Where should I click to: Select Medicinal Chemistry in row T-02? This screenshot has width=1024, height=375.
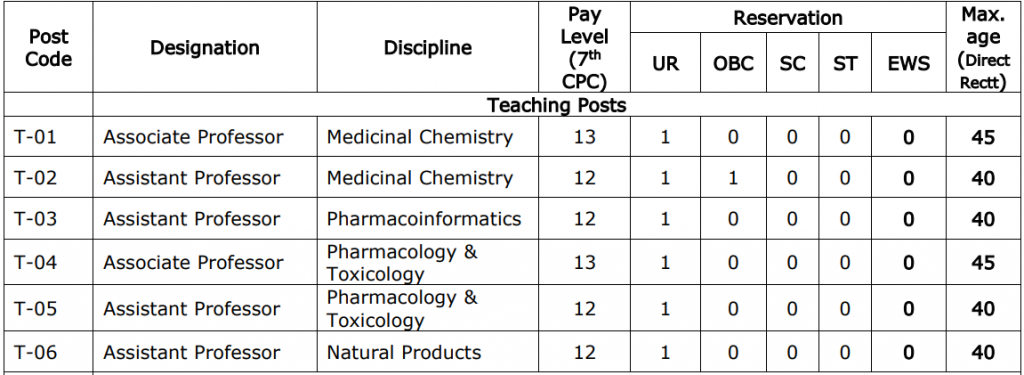(x=420, y=178)
